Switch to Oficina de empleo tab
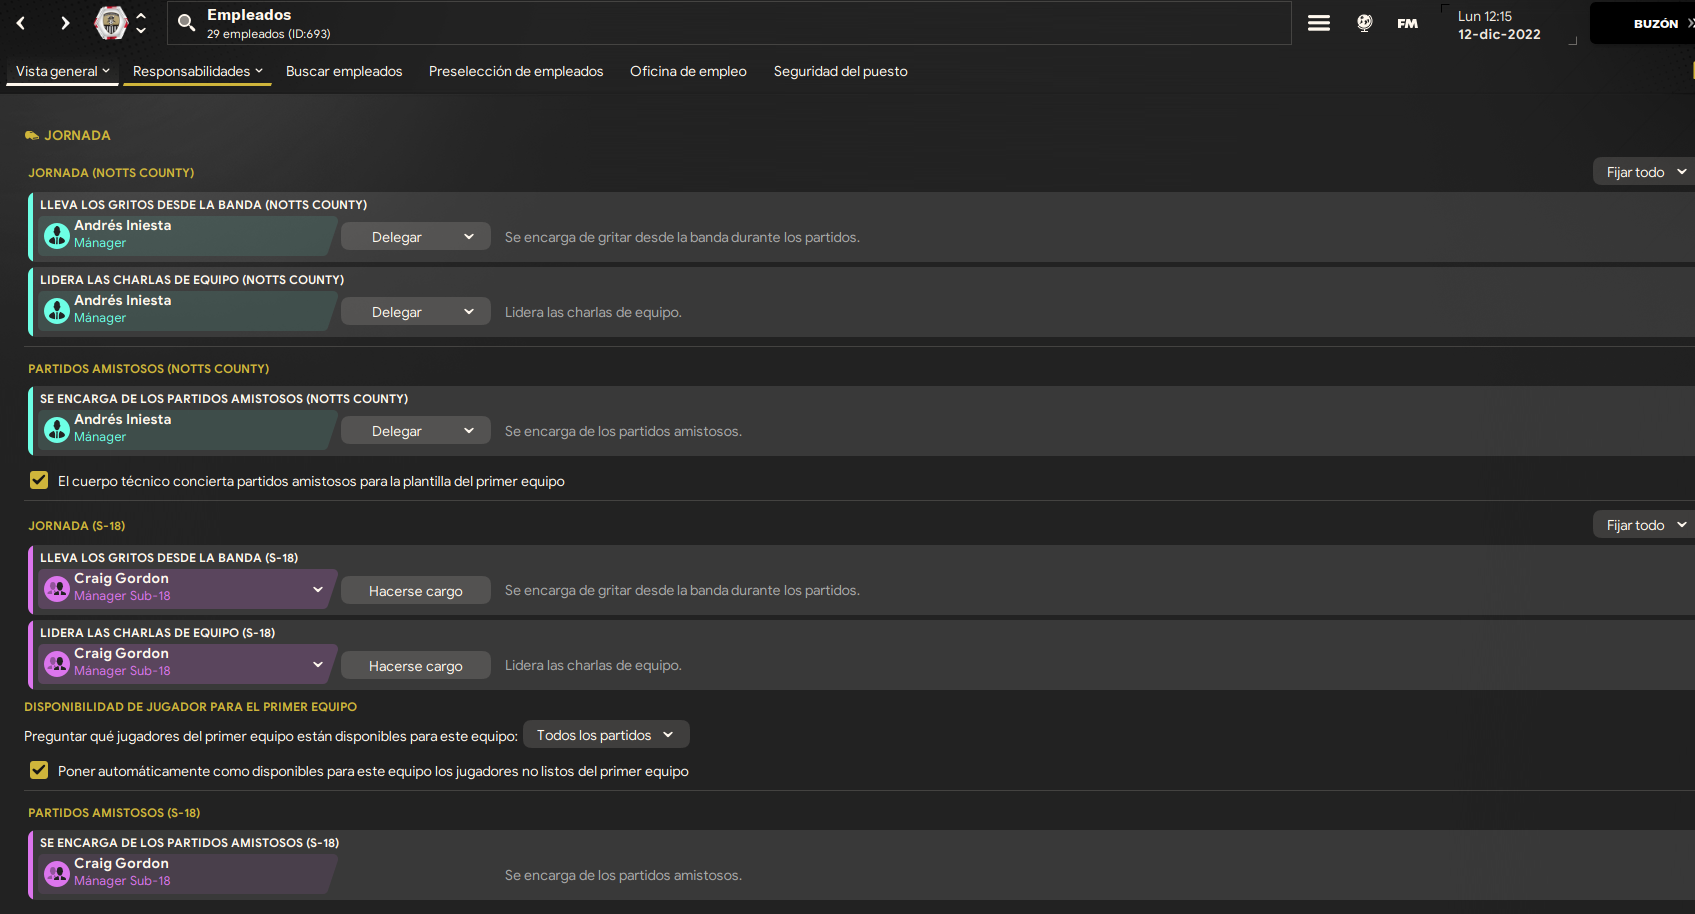This screenshot has height=914, width=1695. click(x=688, y=71)
